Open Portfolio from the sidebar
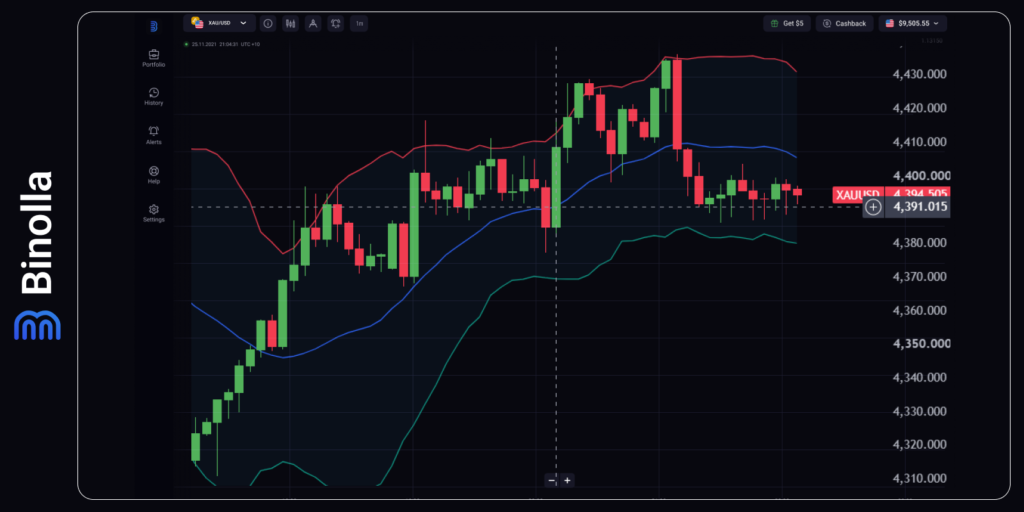Image resolution: width=1024 pixels, height=512 pixels. click(x=153, y=59)
